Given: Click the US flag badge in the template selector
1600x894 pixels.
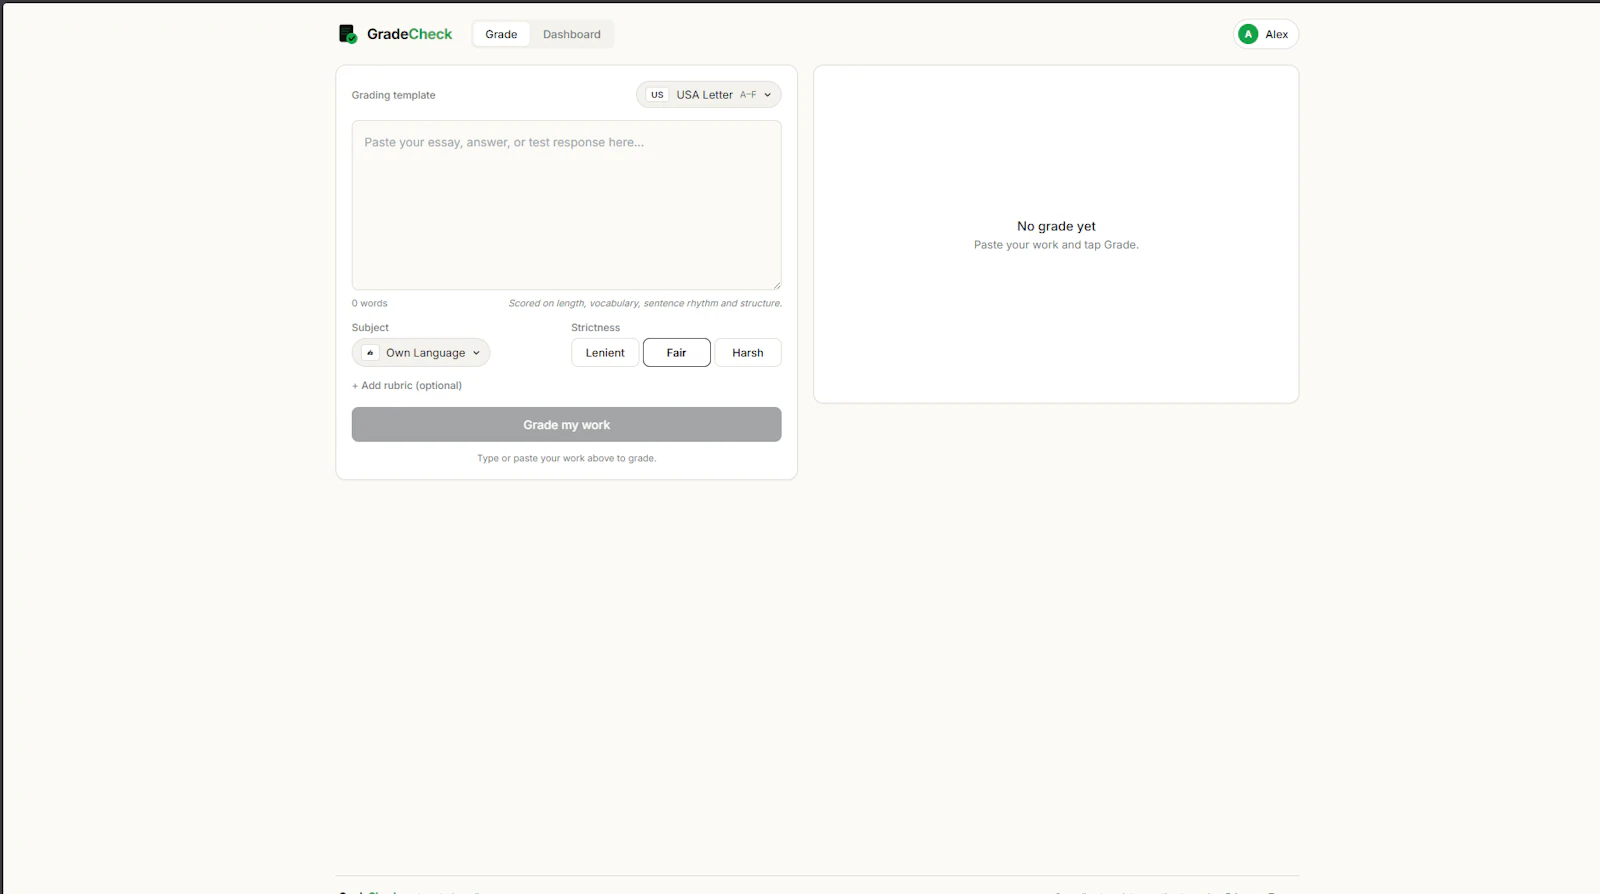Looking at the screenshot, I should [x=657, y=95].
